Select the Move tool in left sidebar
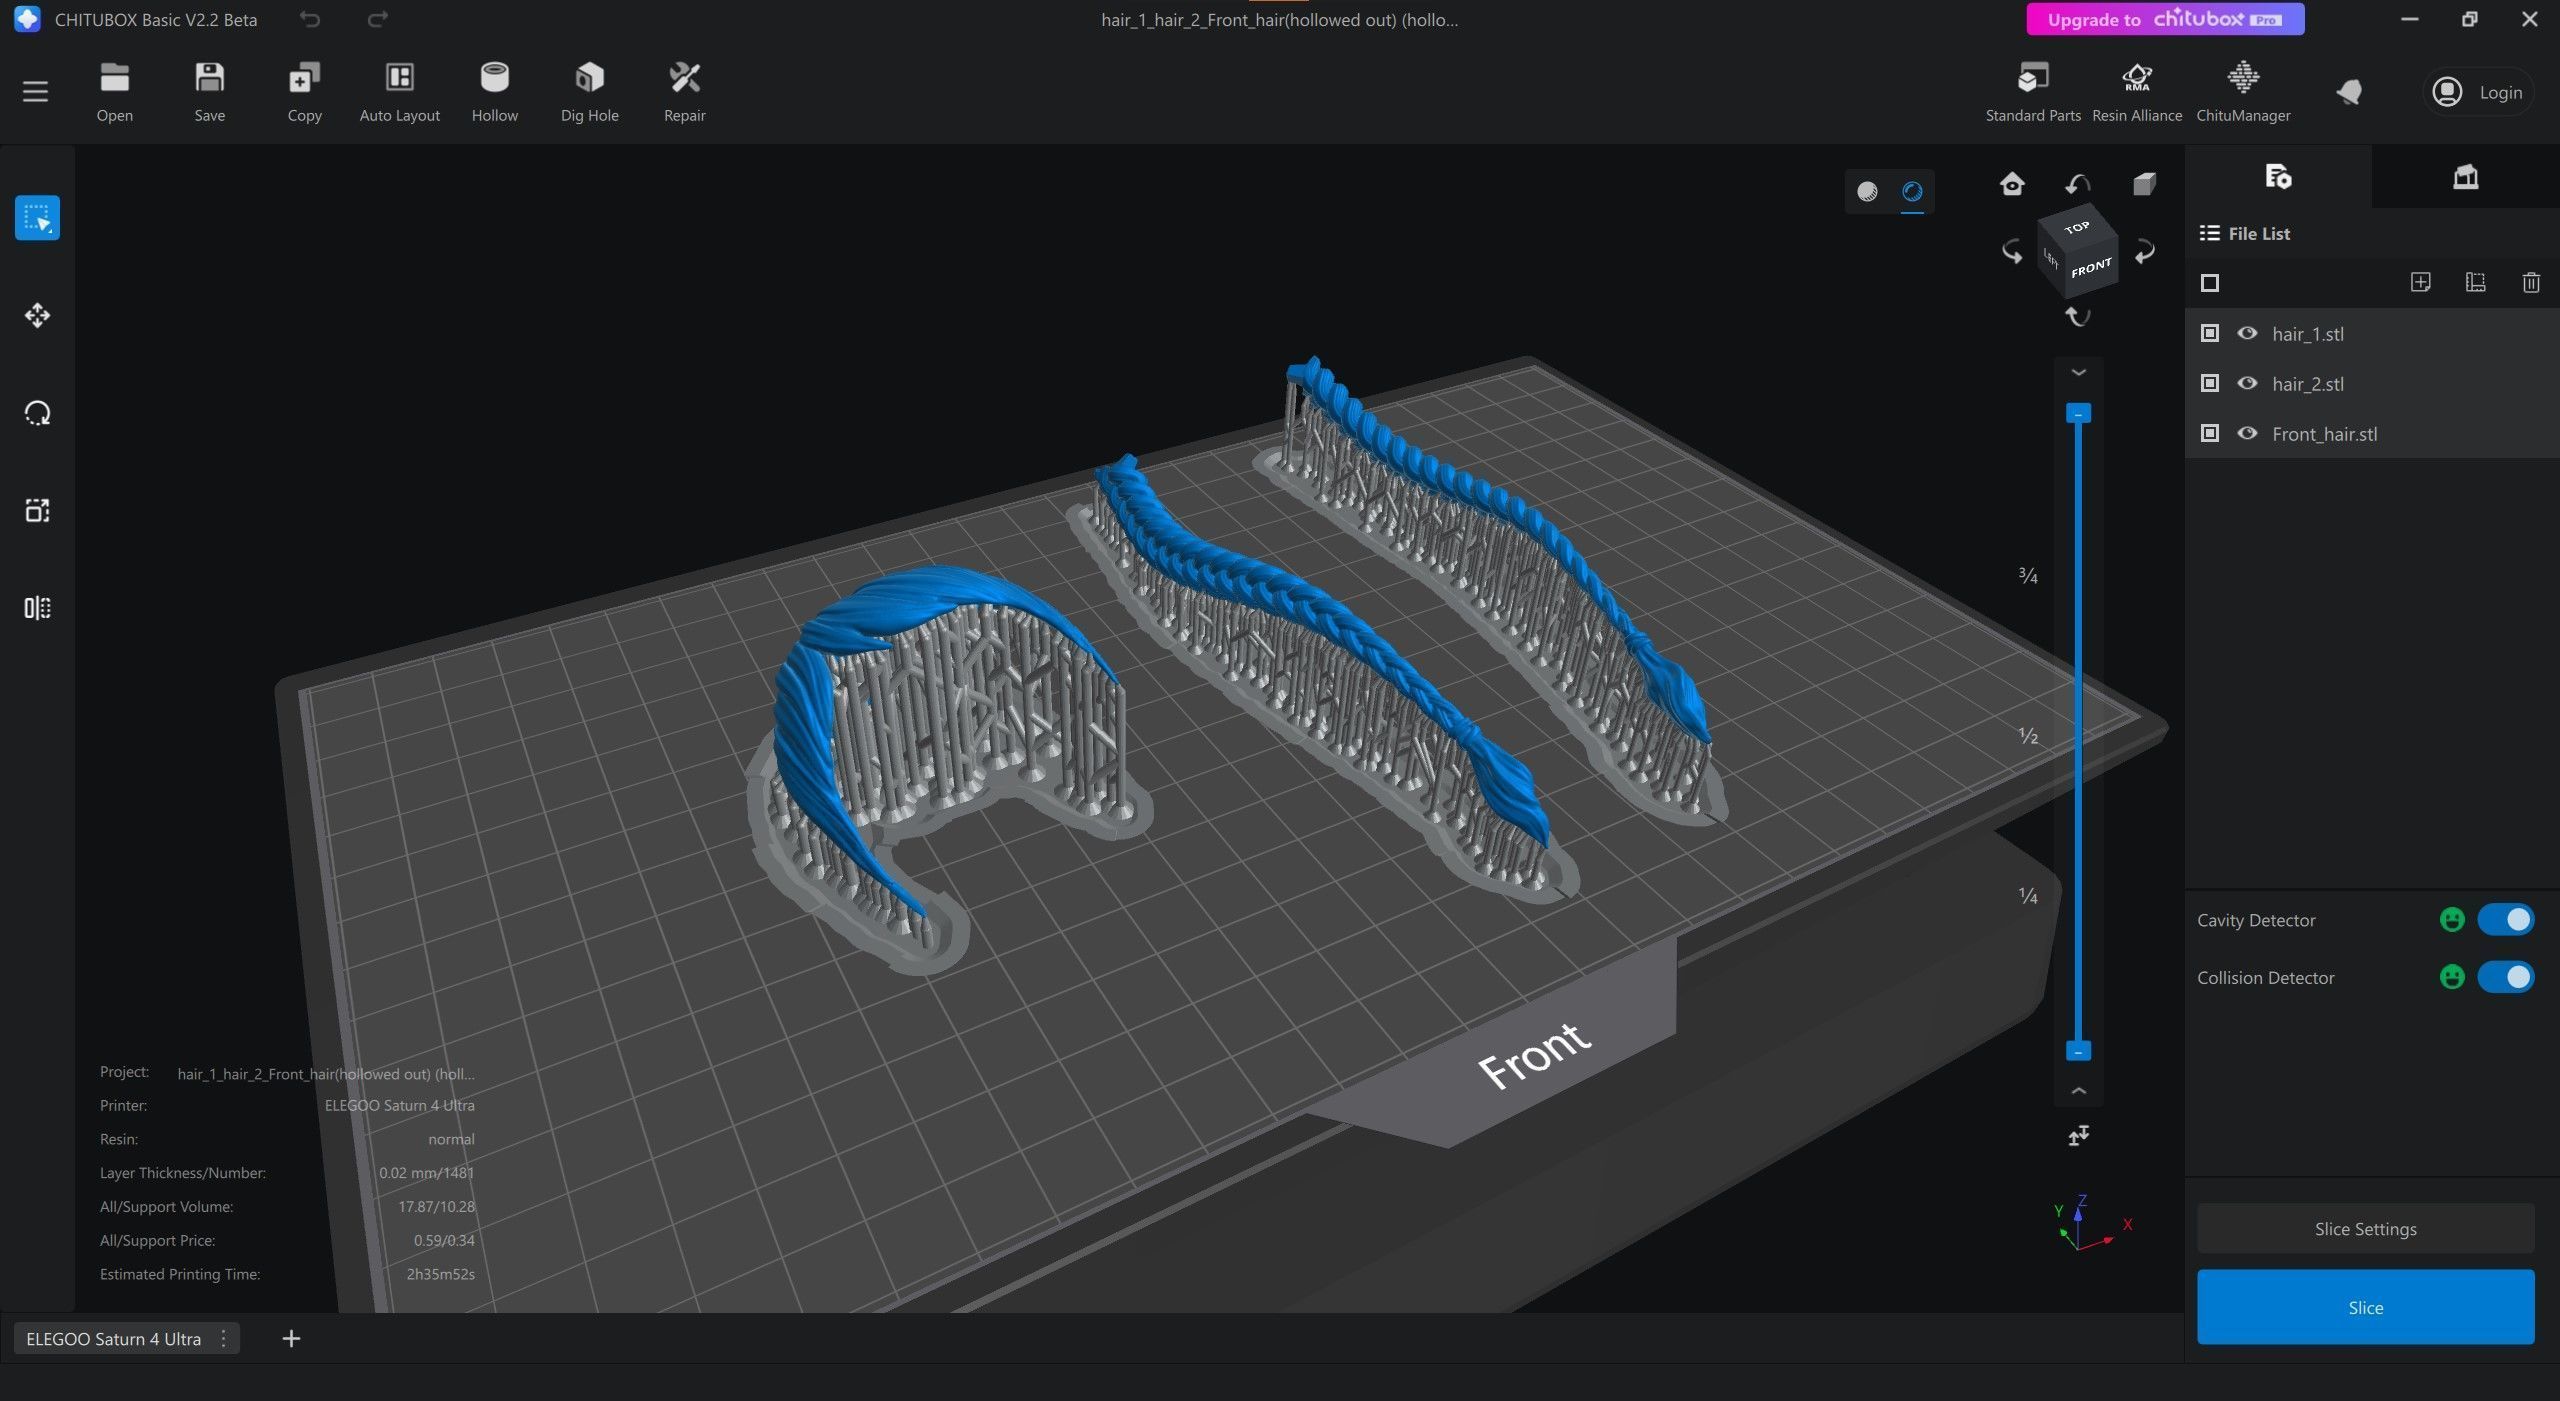 tap(37, 316)
